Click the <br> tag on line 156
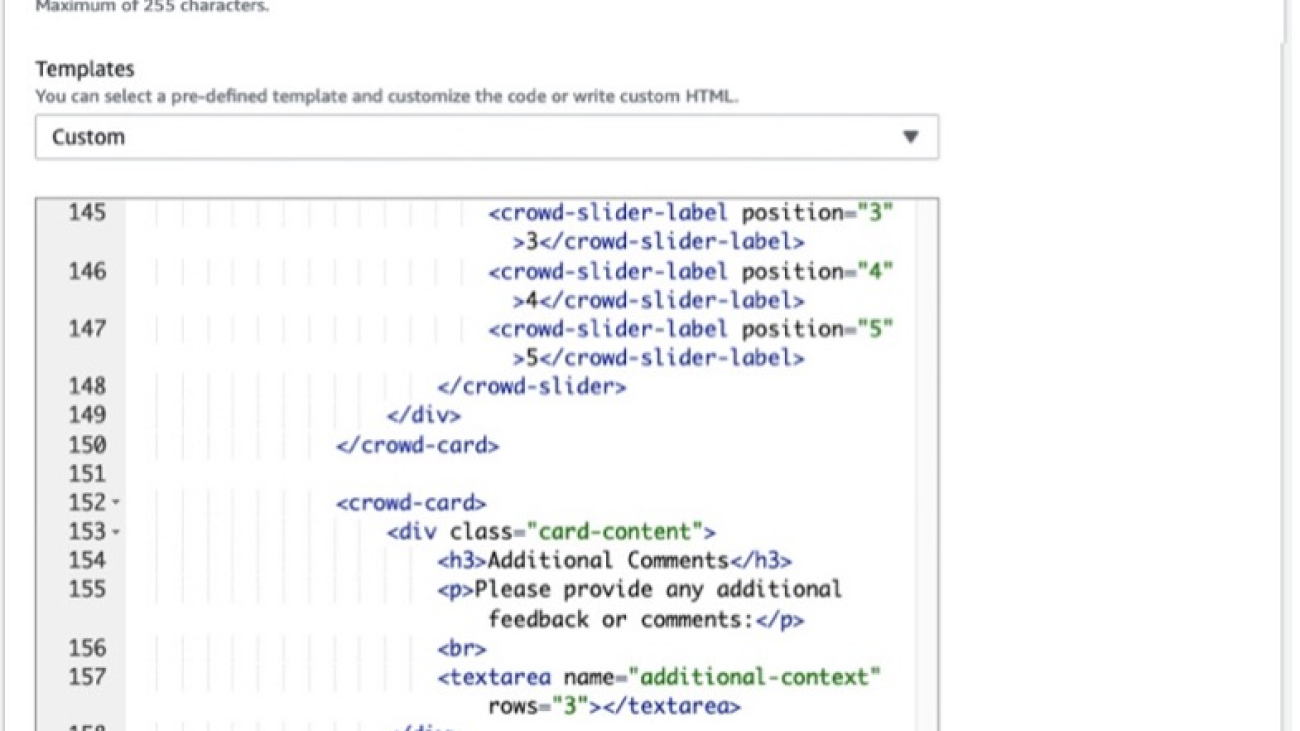Screen dimensions: 1300x731 [462, 648]
